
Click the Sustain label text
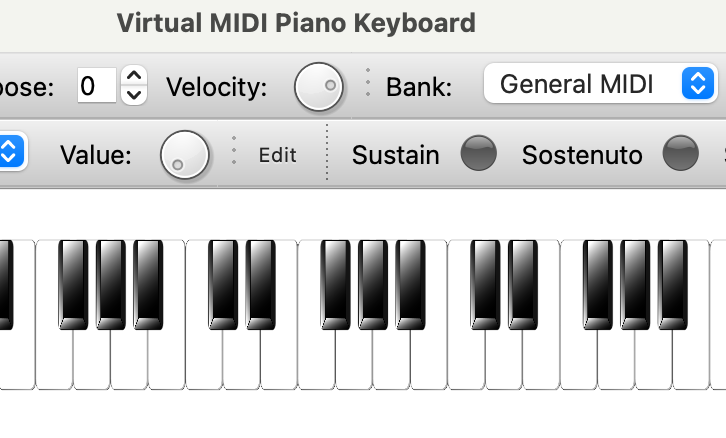(x=396, y=155)
